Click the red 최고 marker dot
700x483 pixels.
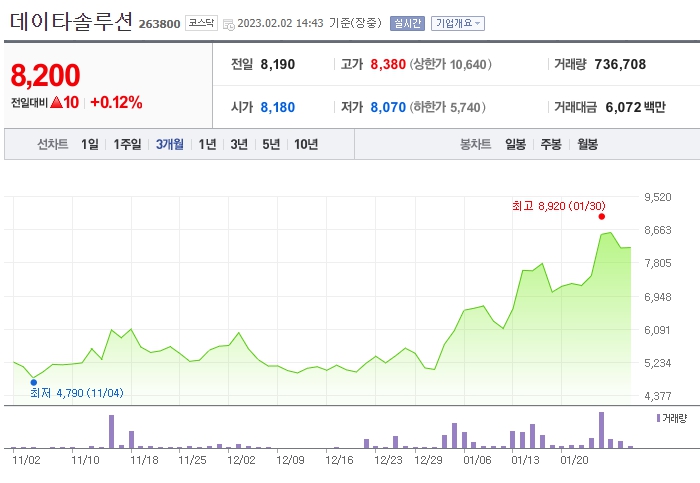pyautogui.click(x=602, y=217)
